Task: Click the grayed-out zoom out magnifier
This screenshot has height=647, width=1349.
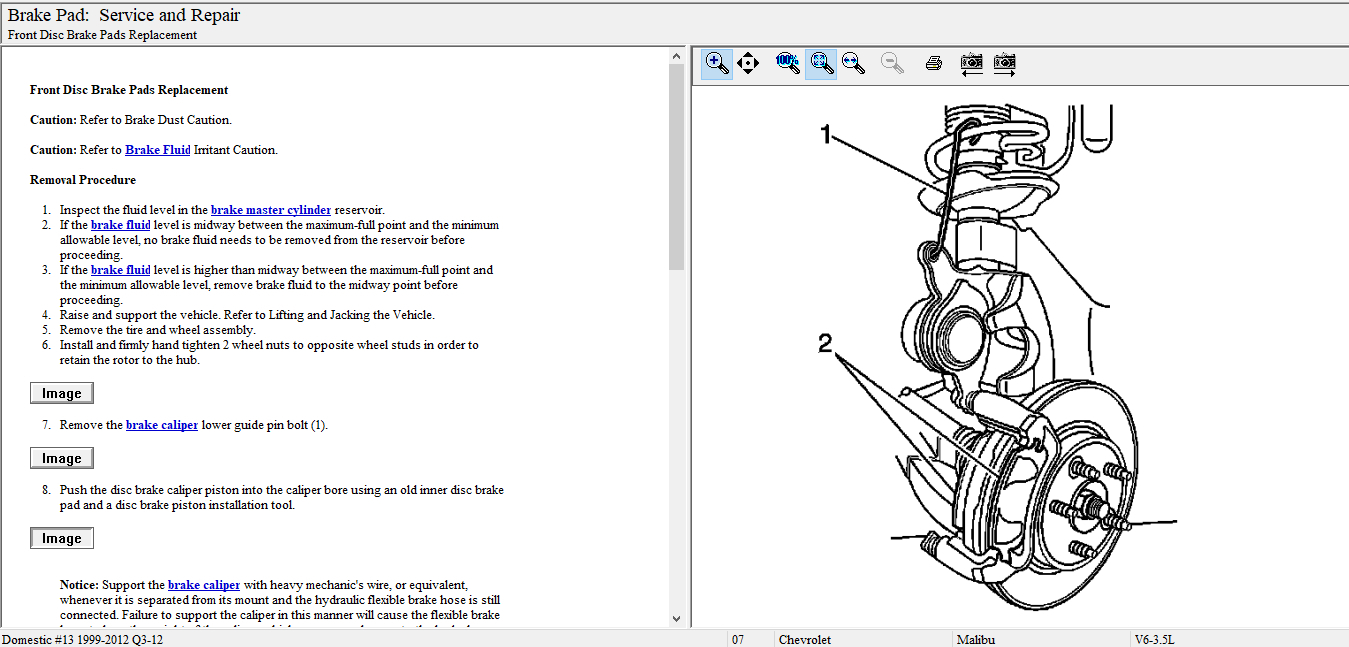Action: [892, 63]
